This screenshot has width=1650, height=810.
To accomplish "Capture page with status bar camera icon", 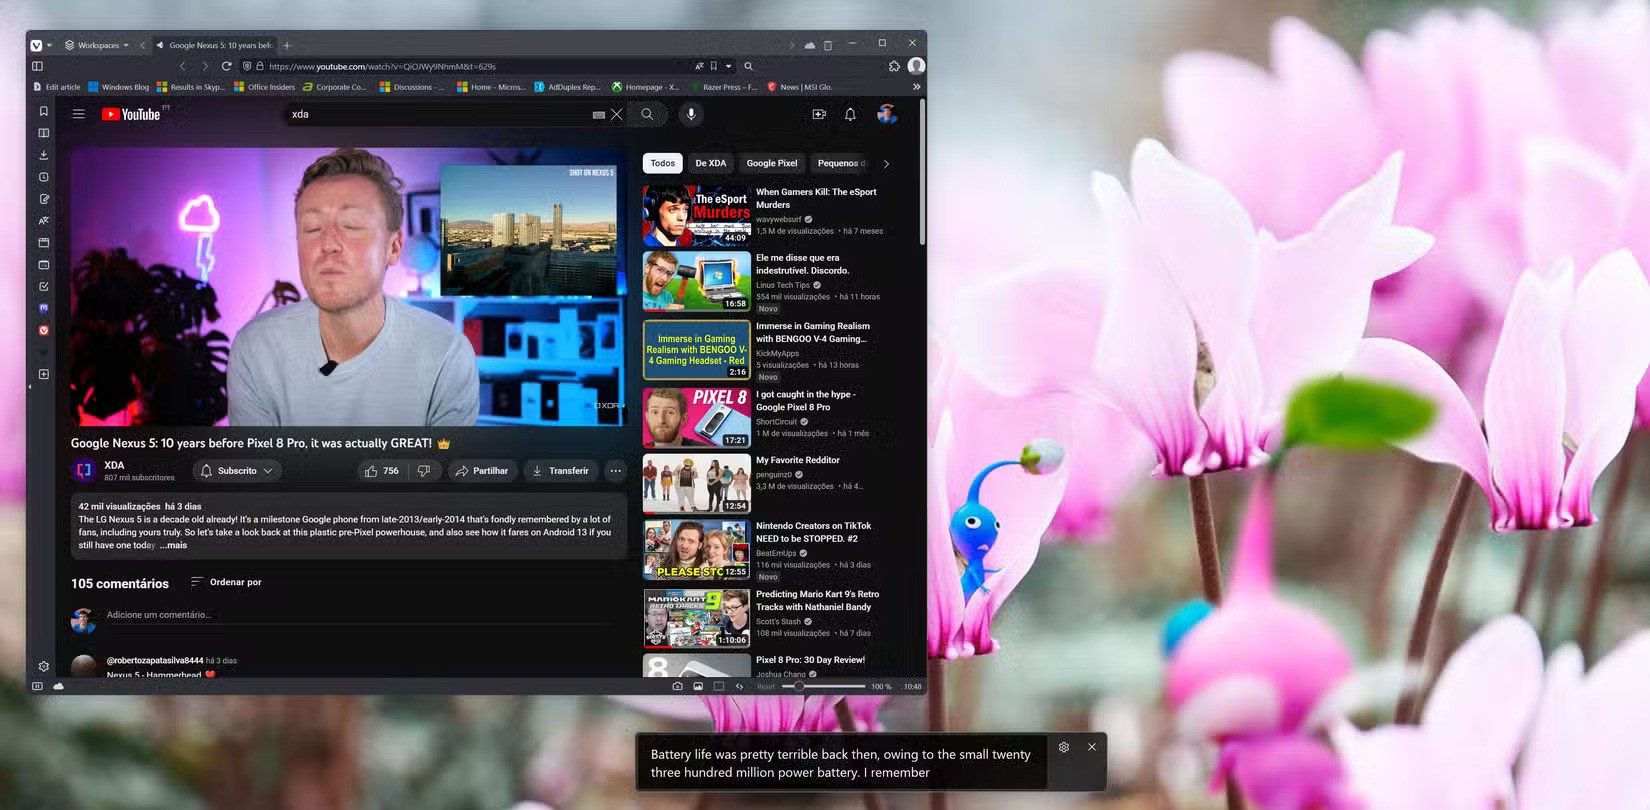I will pyautogui.click(x=677, y=686).
